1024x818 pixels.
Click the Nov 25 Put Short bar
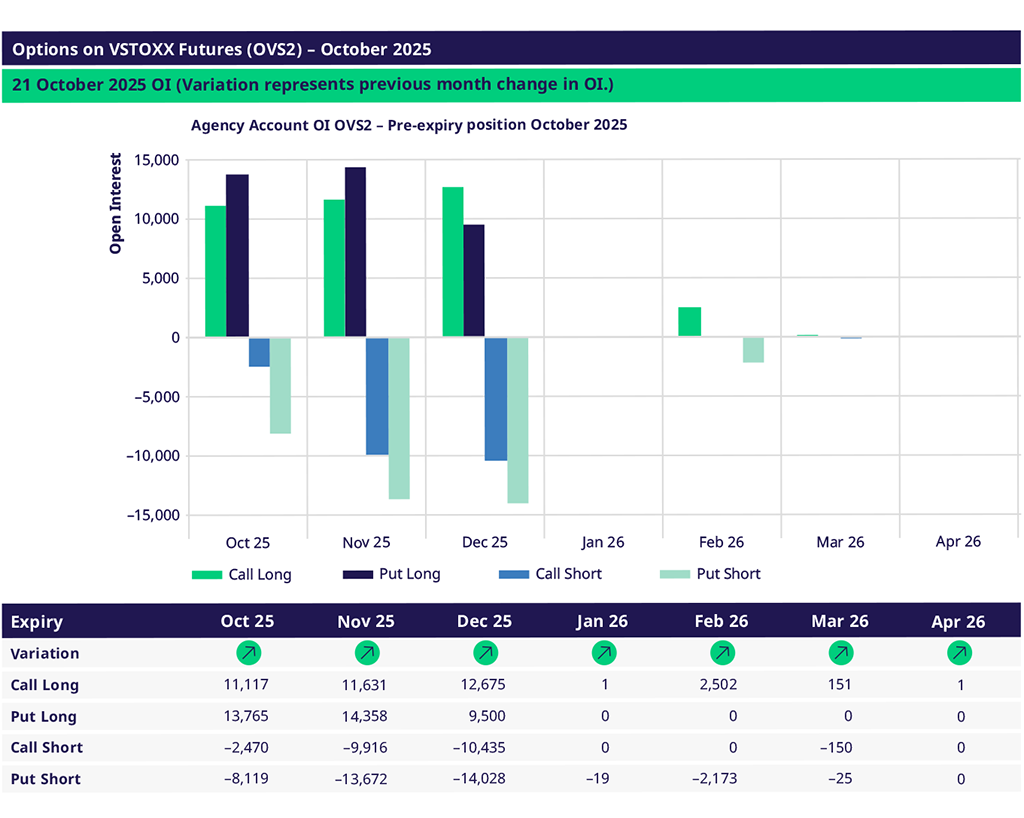(399, 418)
